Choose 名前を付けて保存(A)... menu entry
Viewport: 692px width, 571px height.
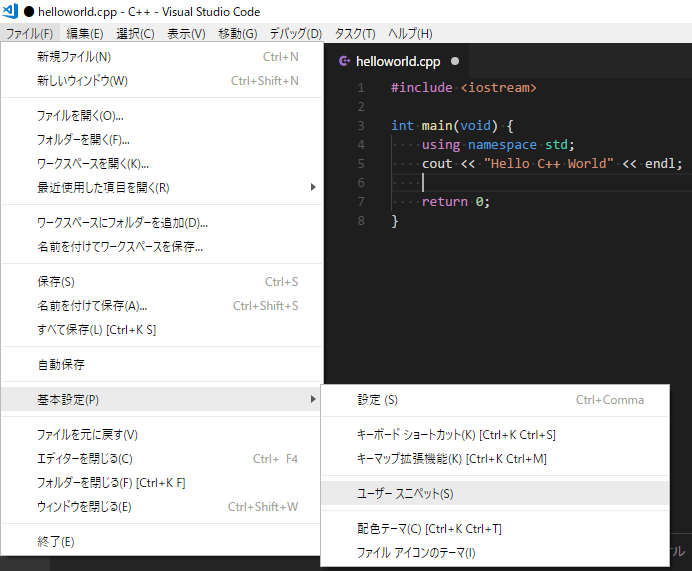162,306
